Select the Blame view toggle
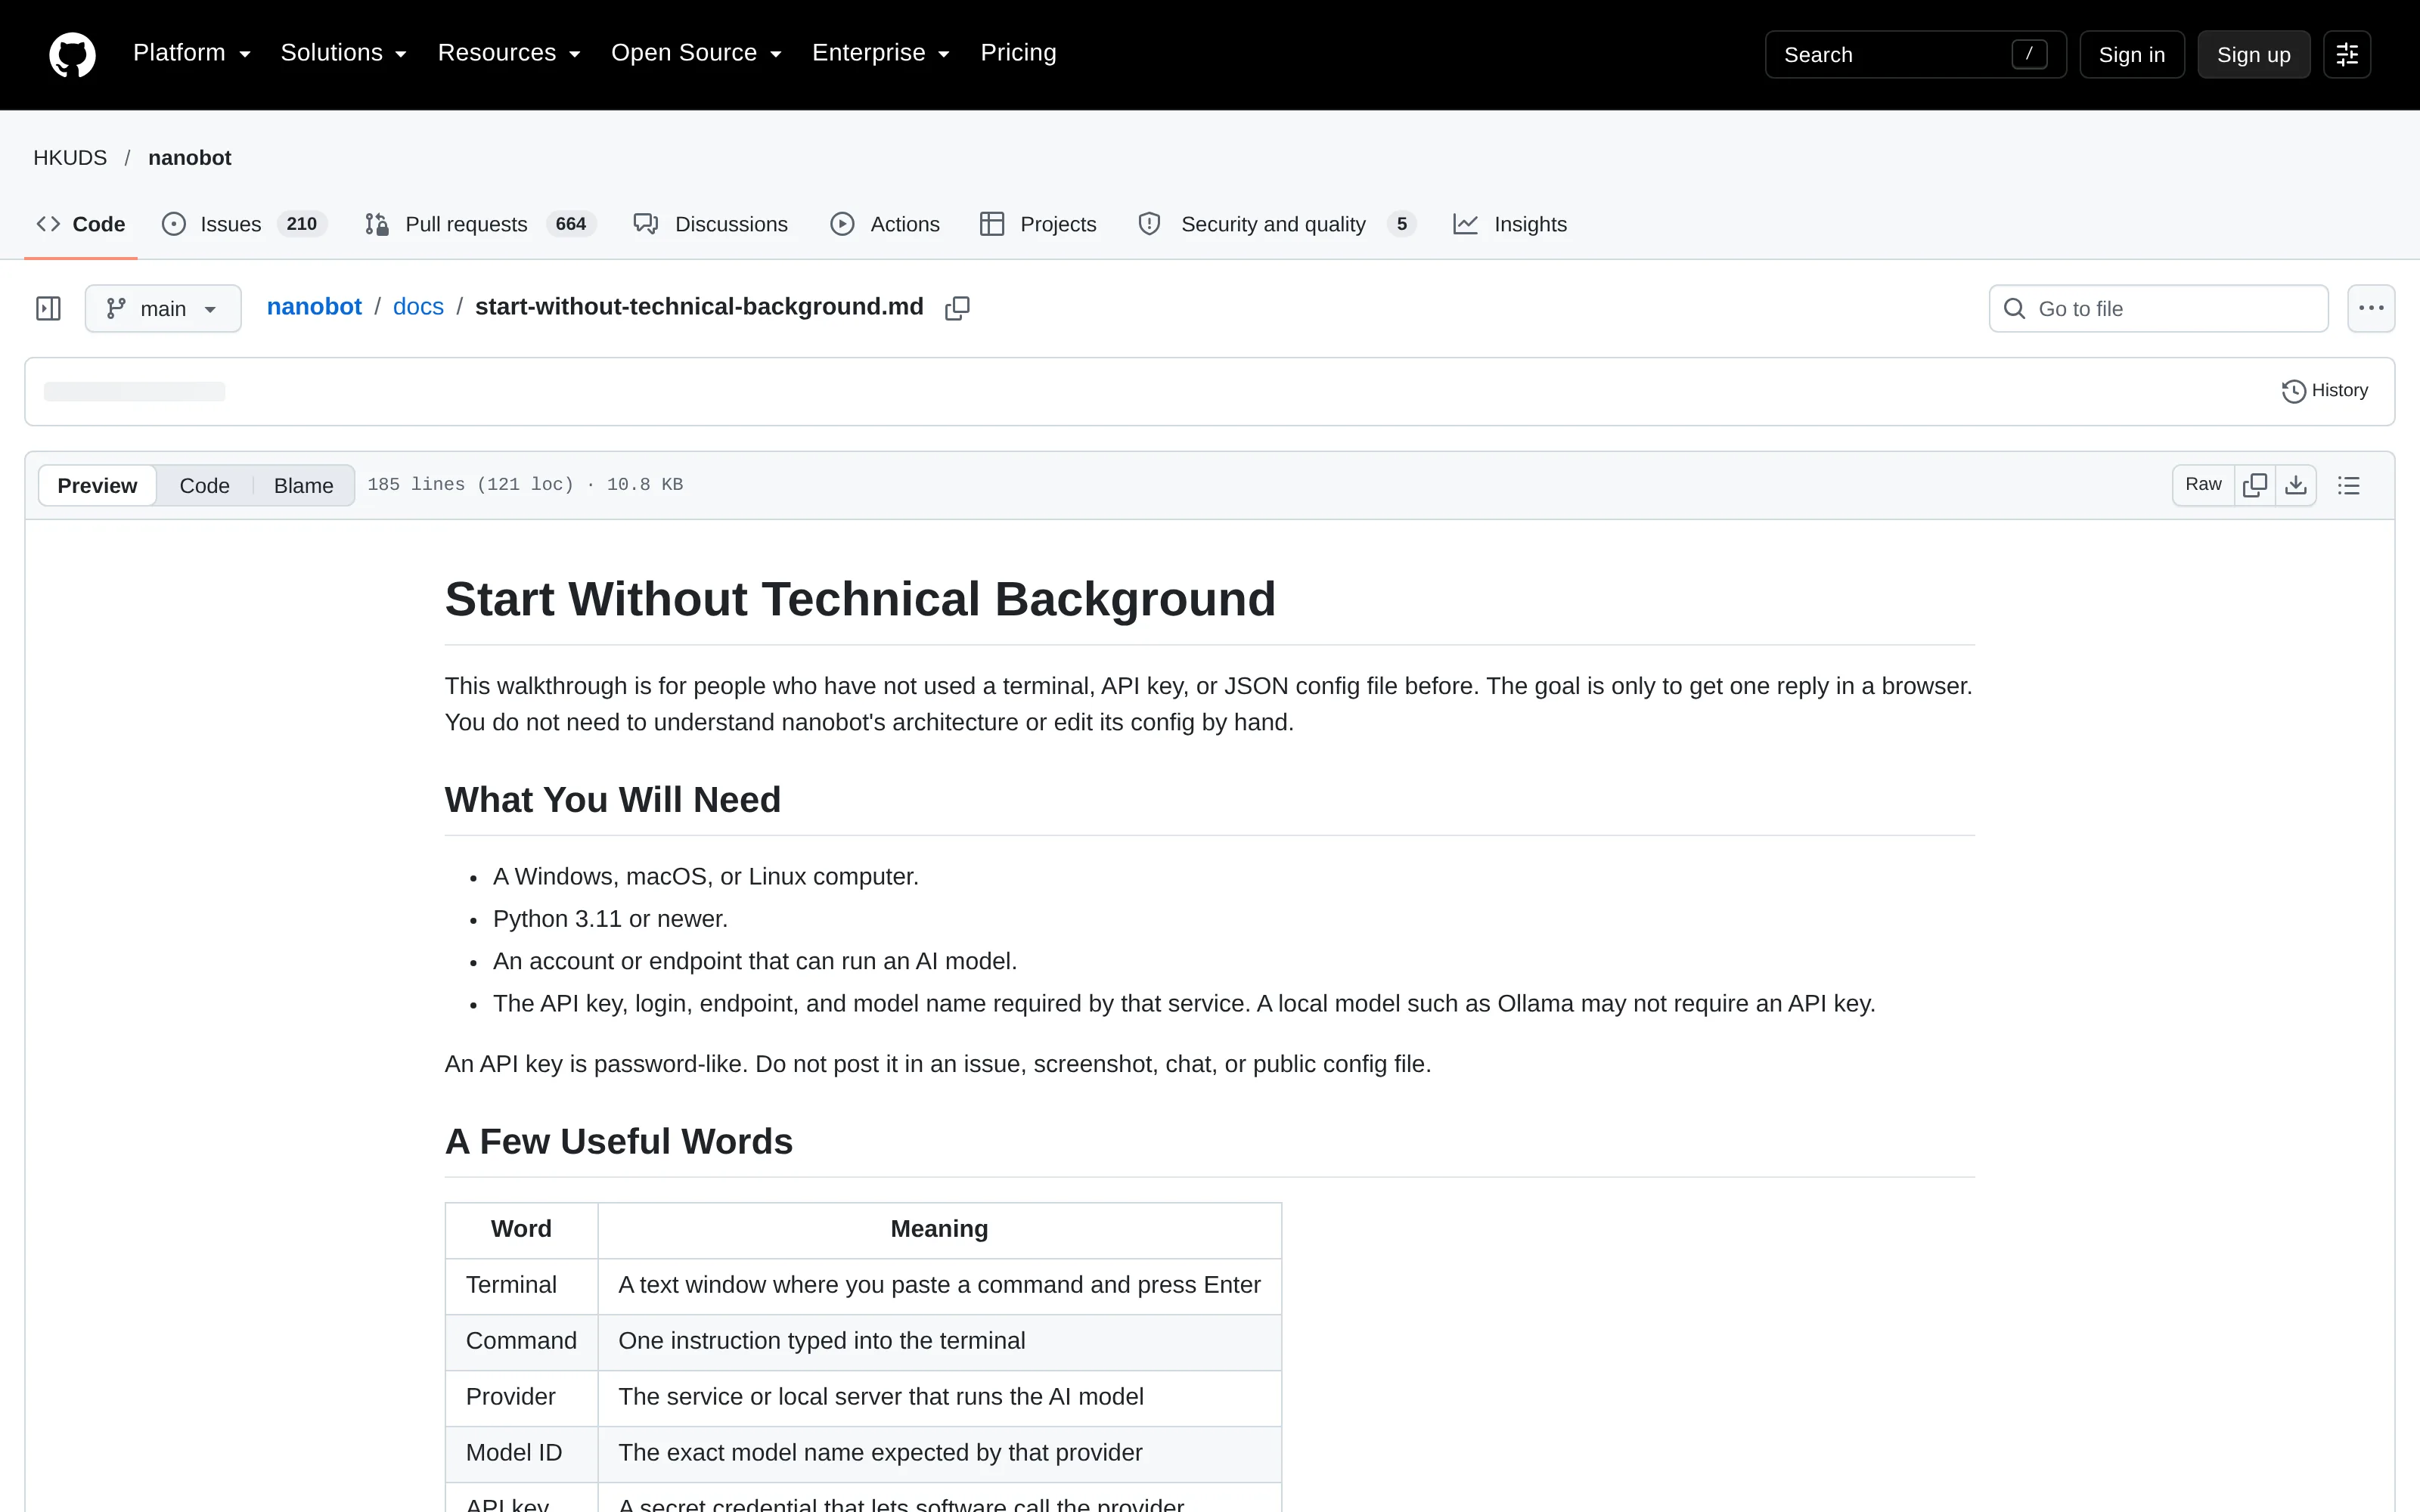Viewport: 2420px width, 1512px height. coord(303,485)
